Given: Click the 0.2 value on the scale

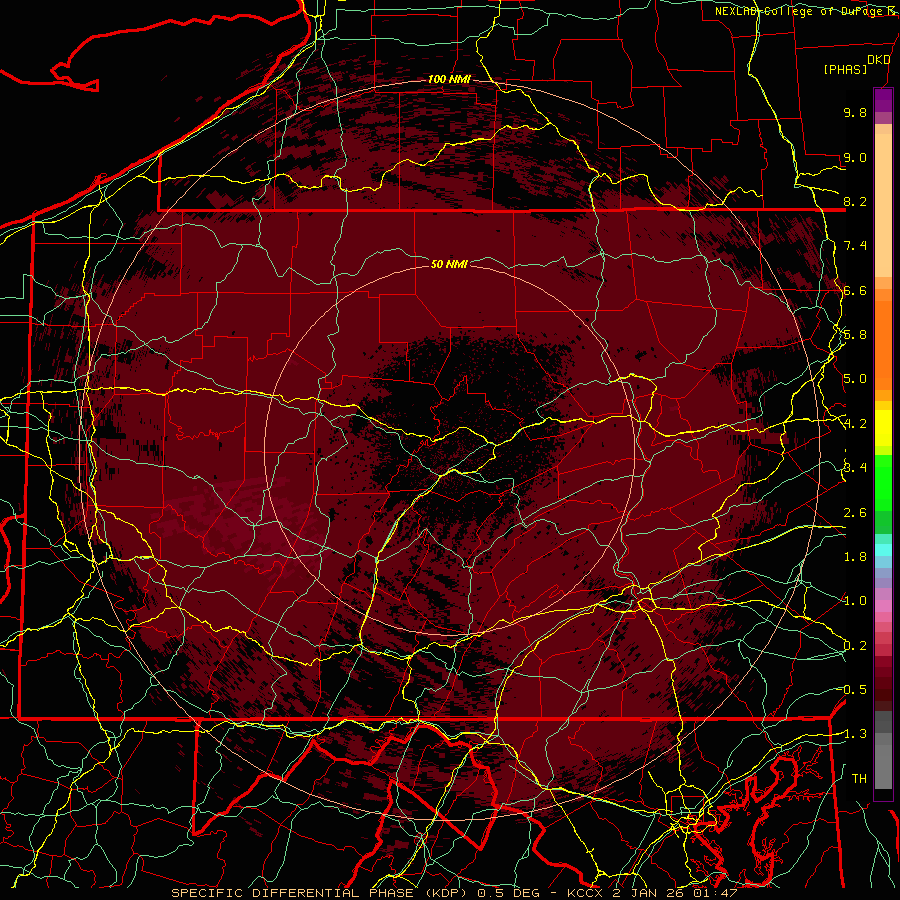Looking at the screenshot, I should pyautogui.click(x=855, y=646).
